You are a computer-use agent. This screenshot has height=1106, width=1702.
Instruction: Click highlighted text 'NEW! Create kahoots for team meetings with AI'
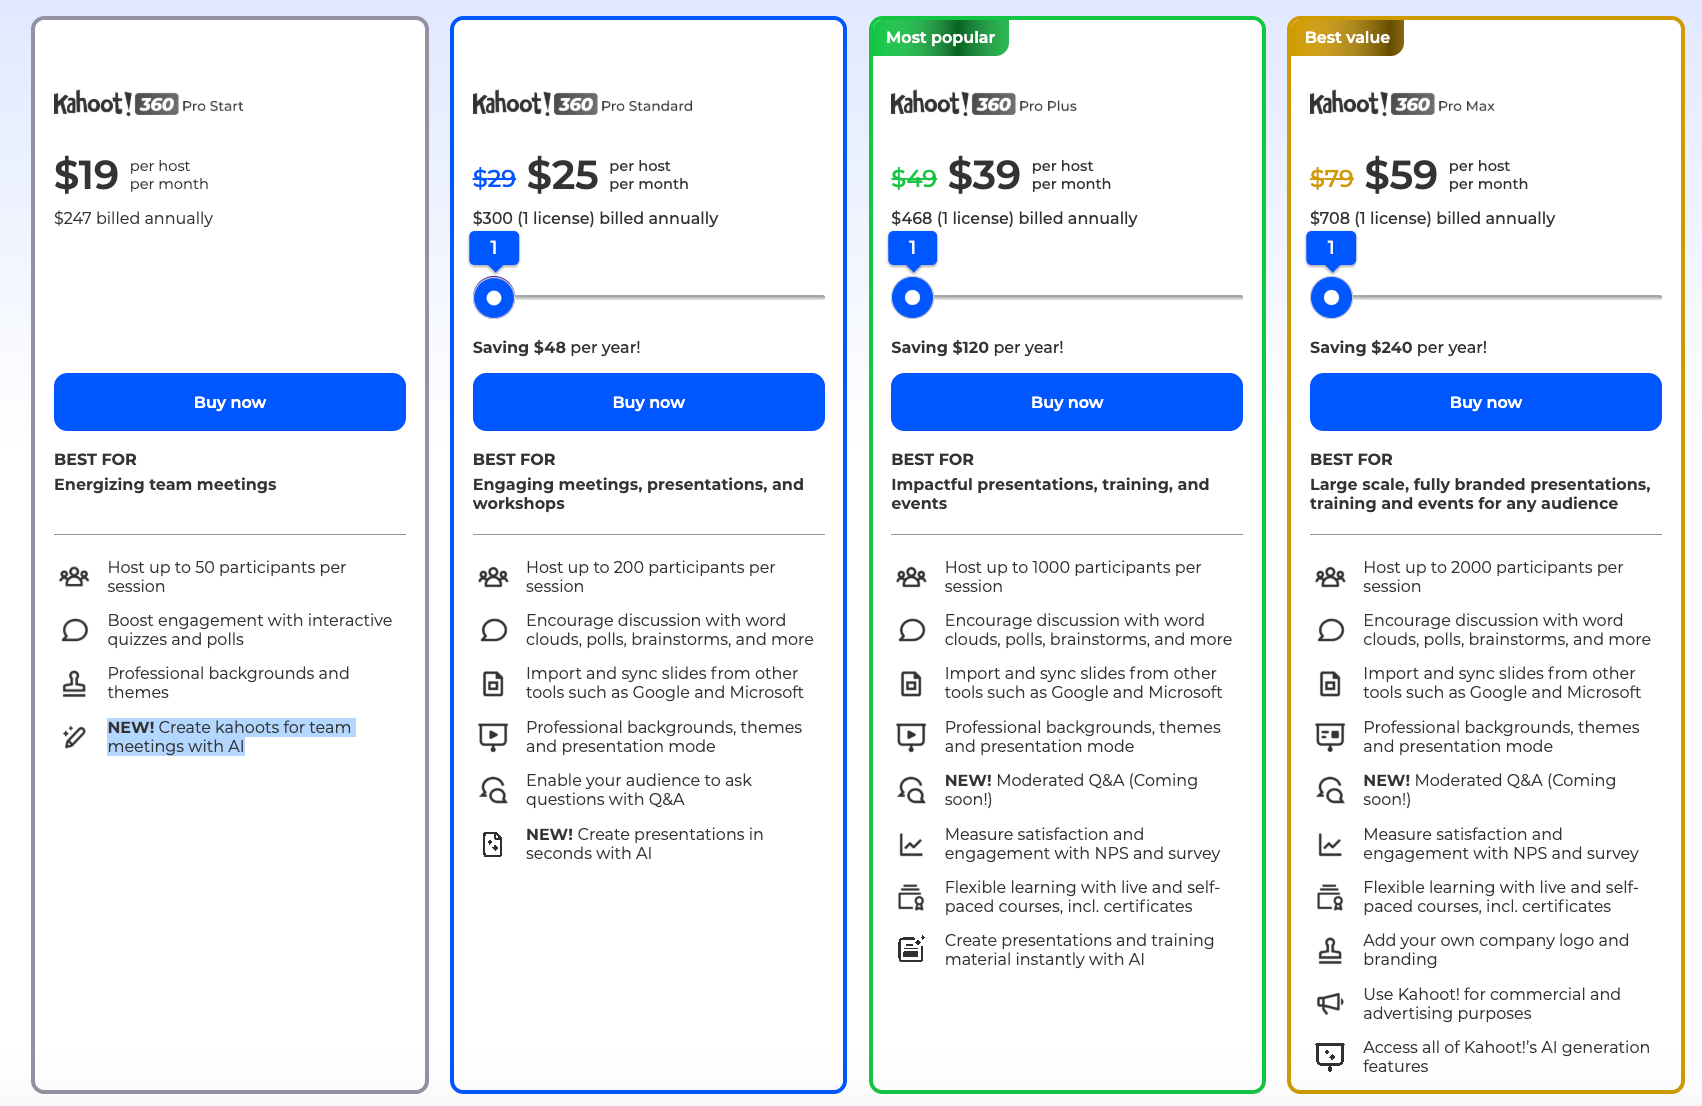tap(230, 737)
